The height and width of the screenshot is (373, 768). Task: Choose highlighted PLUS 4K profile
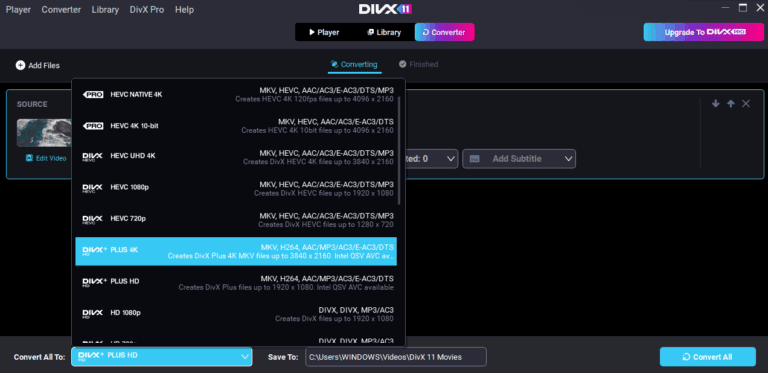coord(236,251)
